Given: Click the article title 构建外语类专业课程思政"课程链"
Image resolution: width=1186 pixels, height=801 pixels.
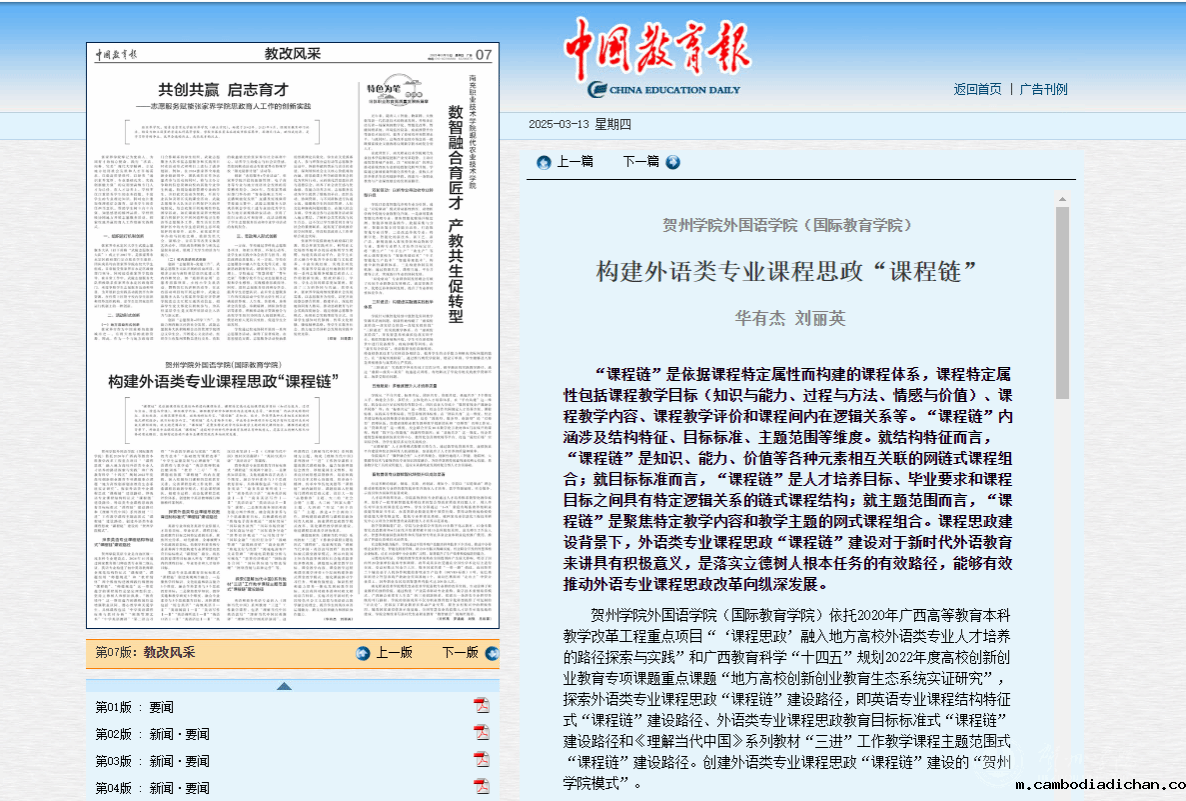Looking at the screenshot, I should tap(787, 271).
